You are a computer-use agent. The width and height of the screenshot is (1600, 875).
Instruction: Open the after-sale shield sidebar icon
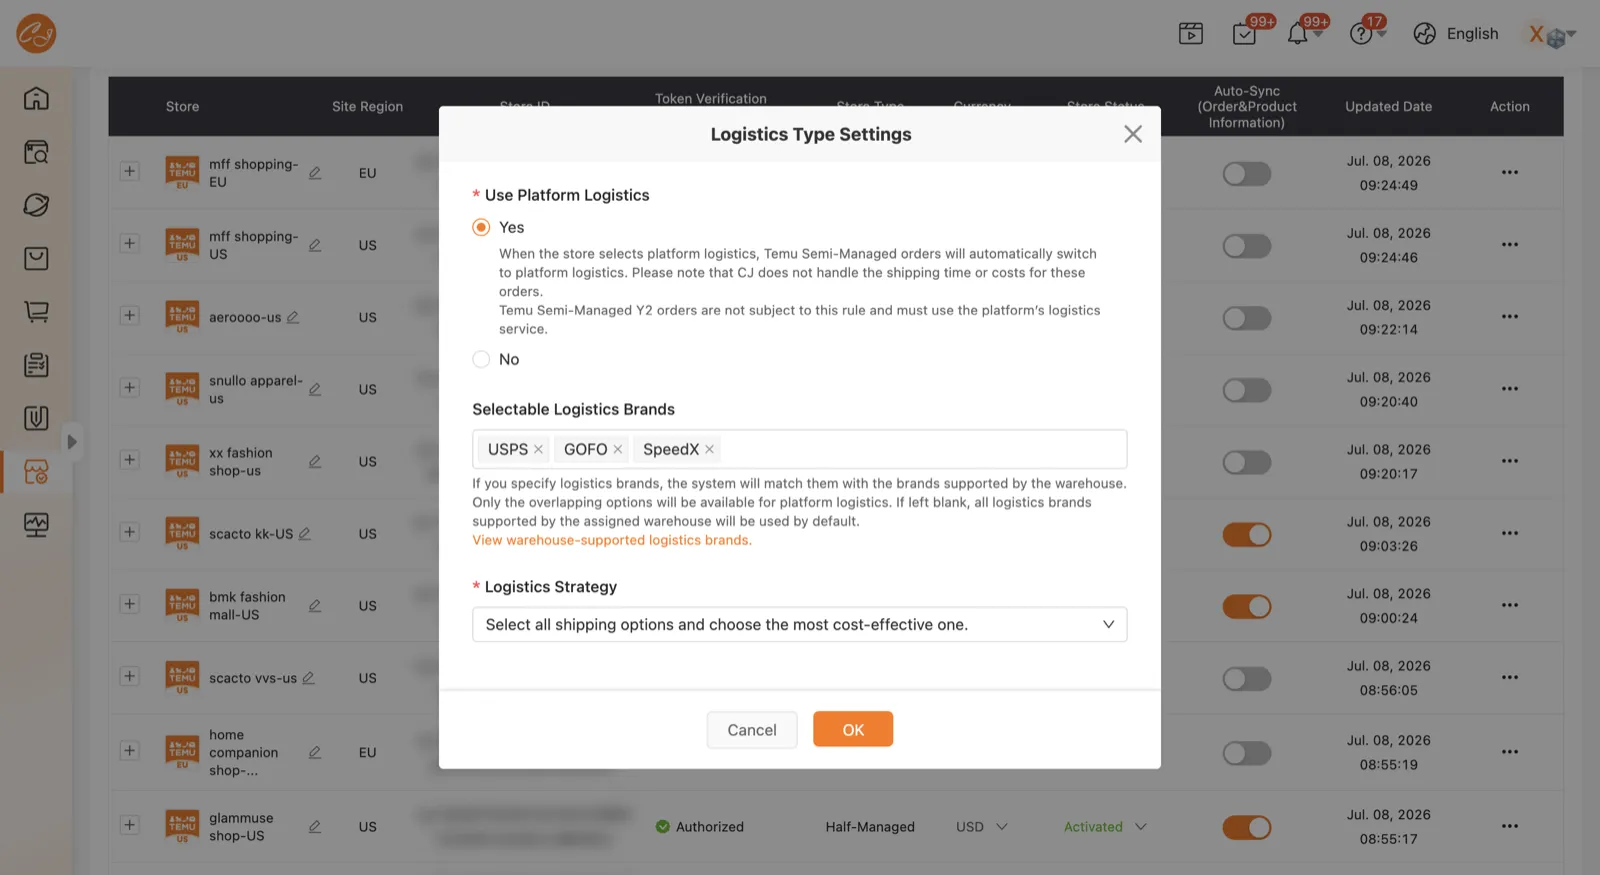(36, 418)
